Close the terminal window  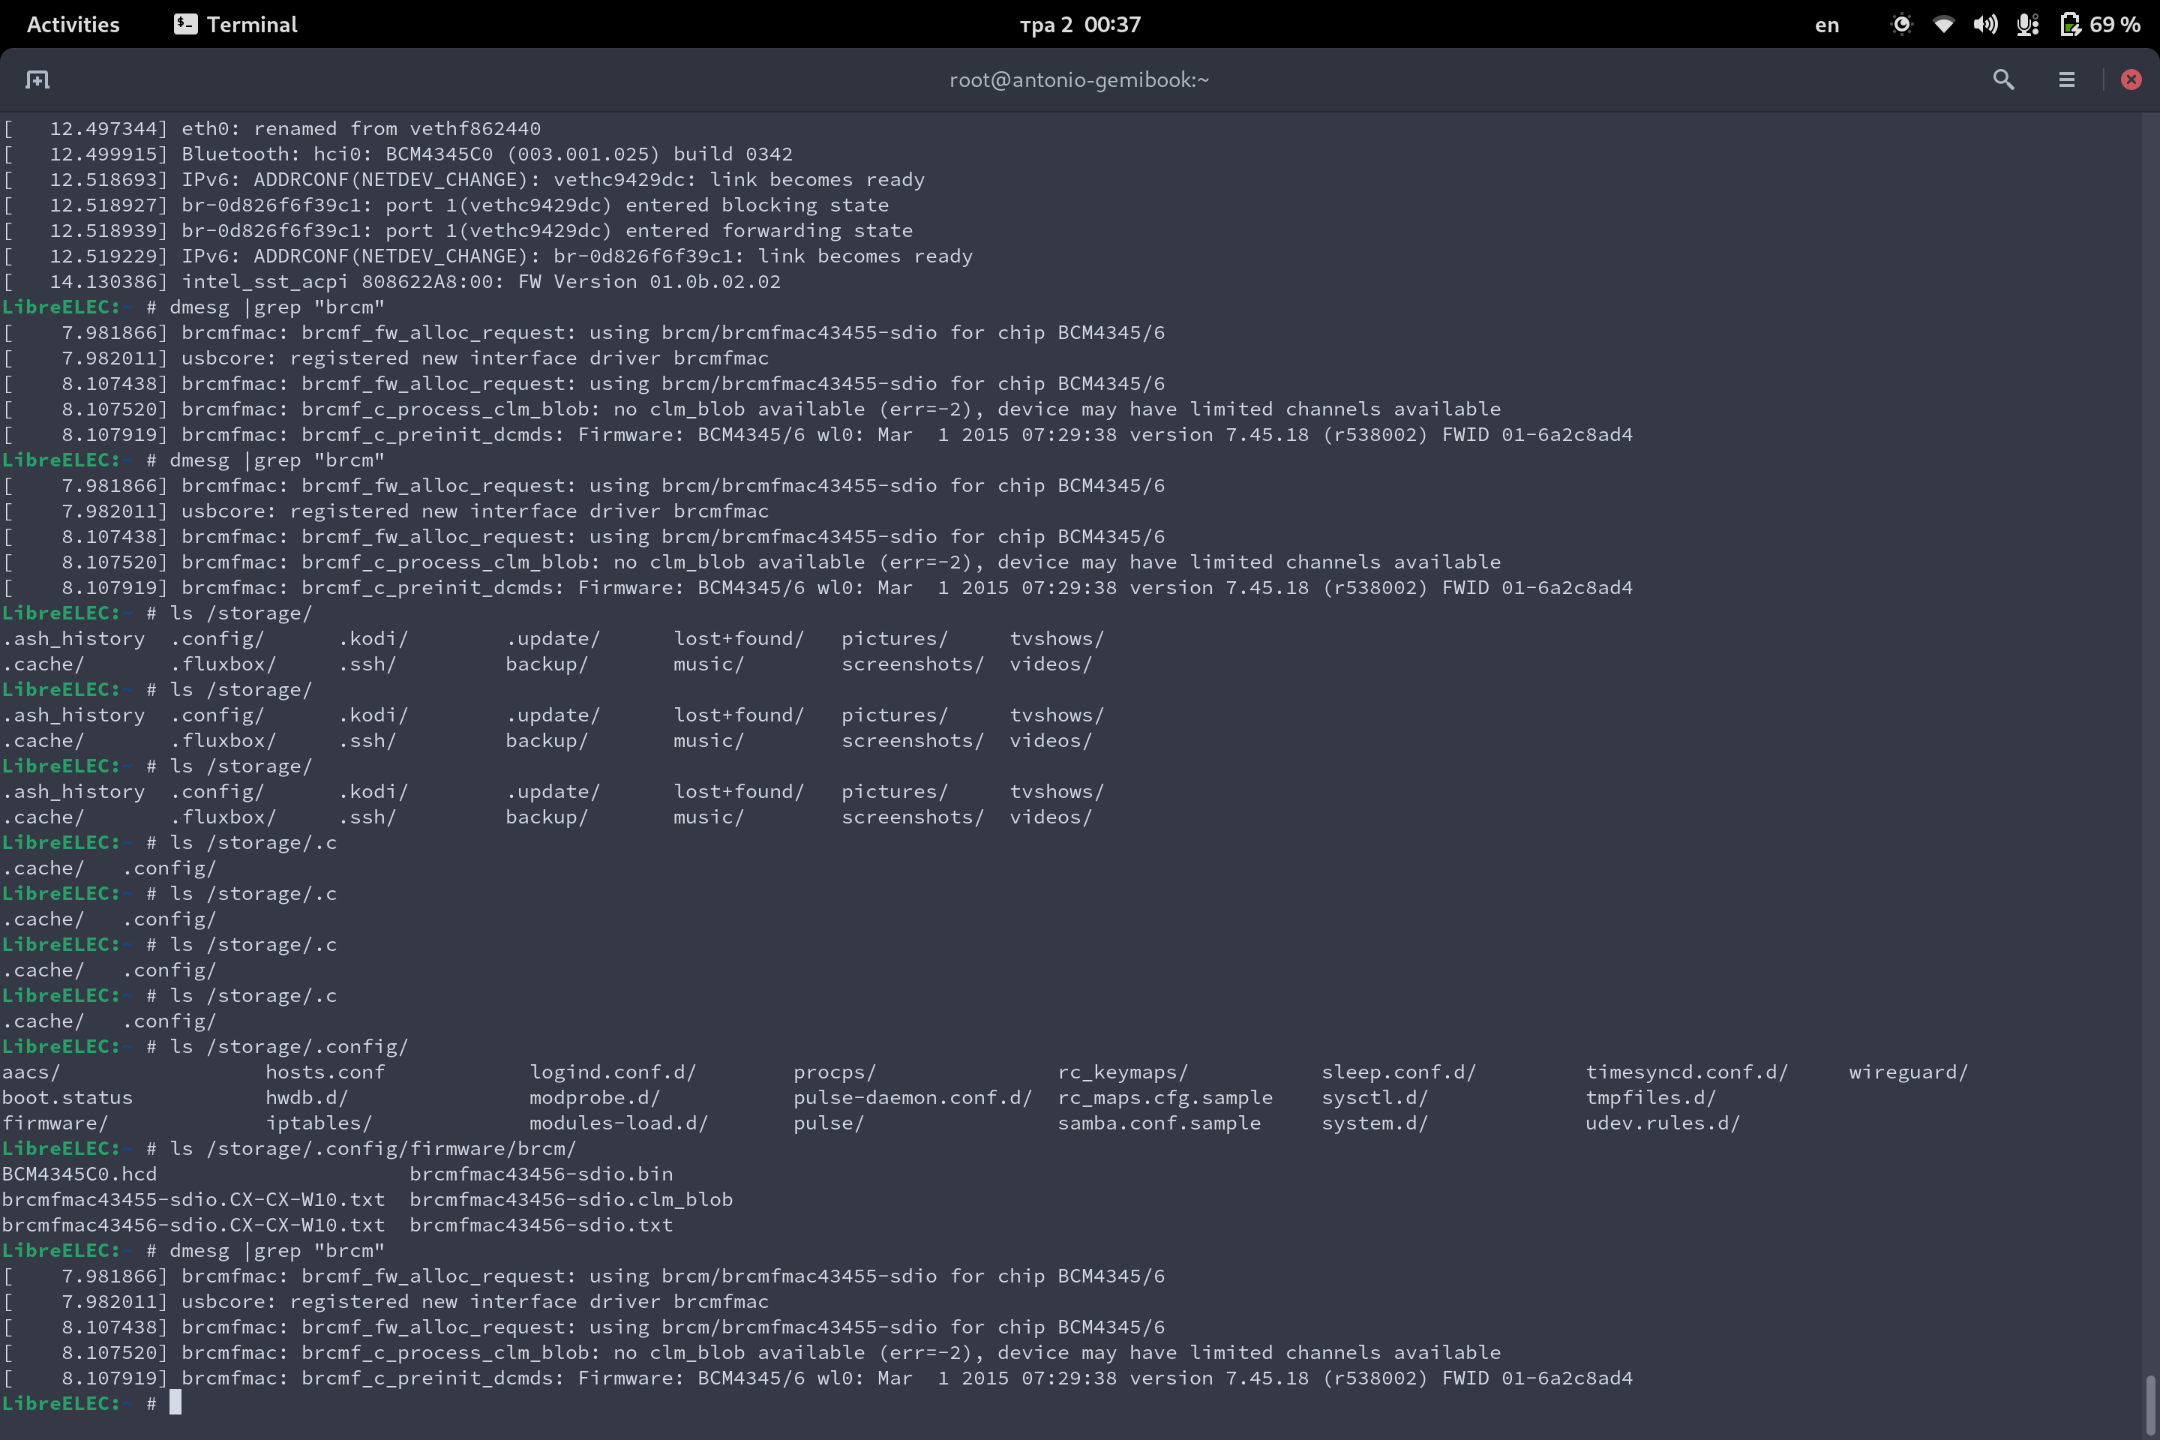[2131, 80]
